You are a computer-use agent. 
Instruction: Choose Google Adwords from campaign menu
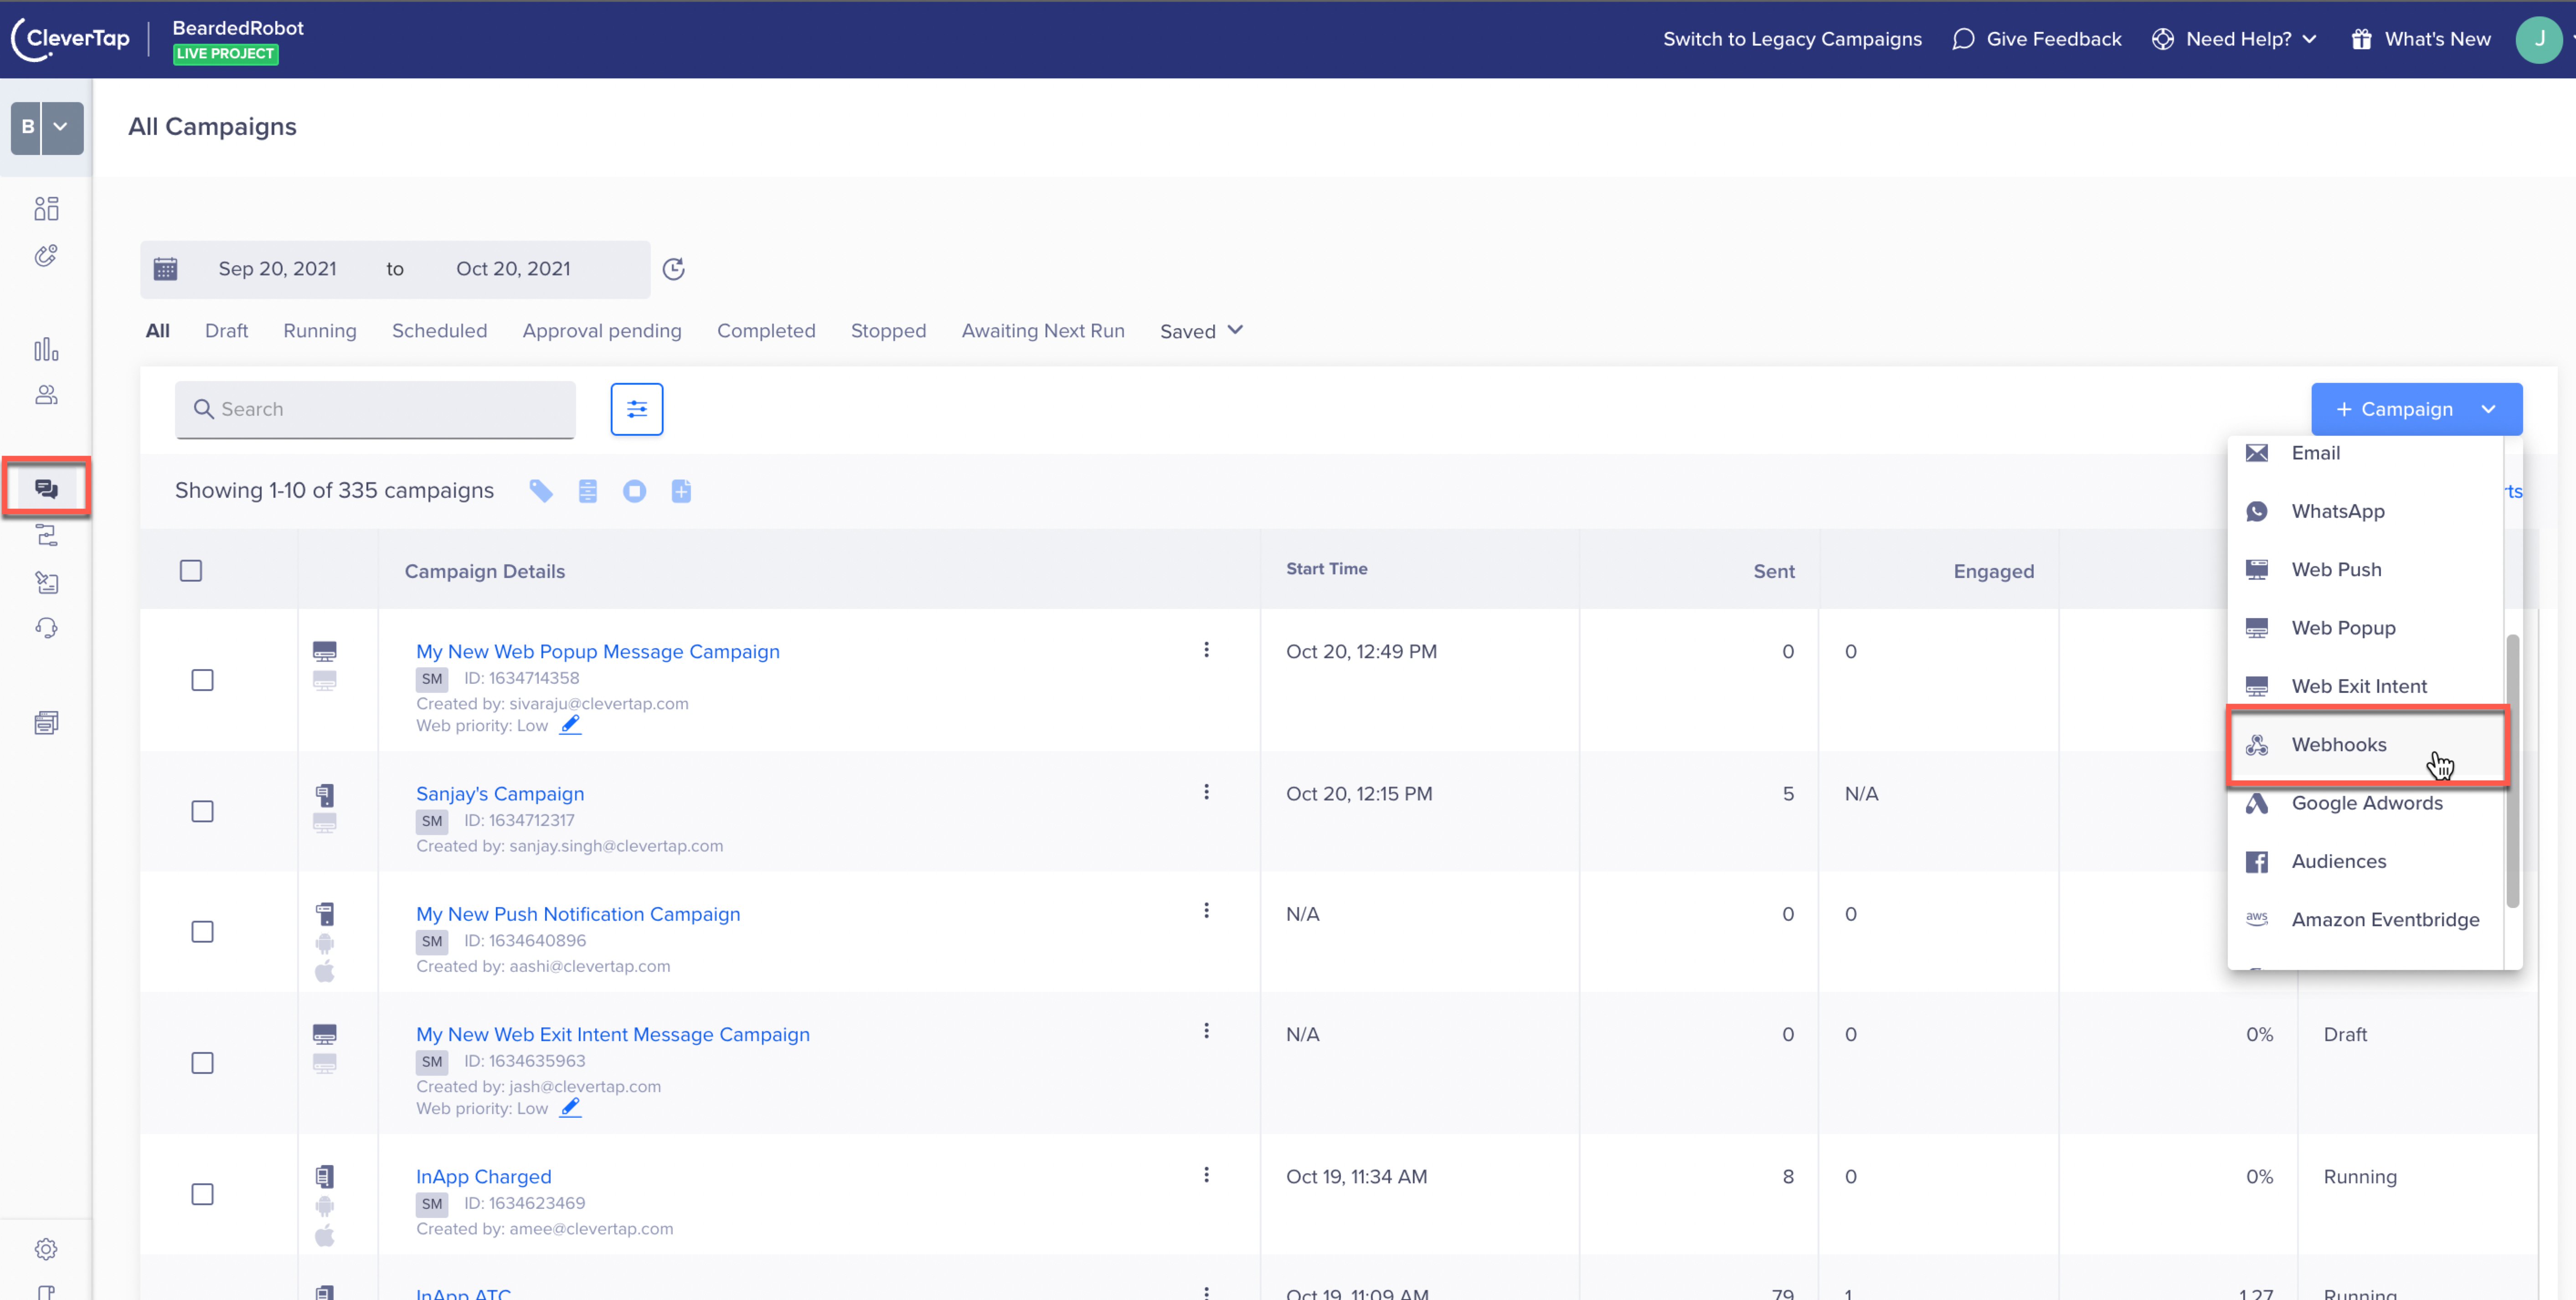[x=2366, y=803]
